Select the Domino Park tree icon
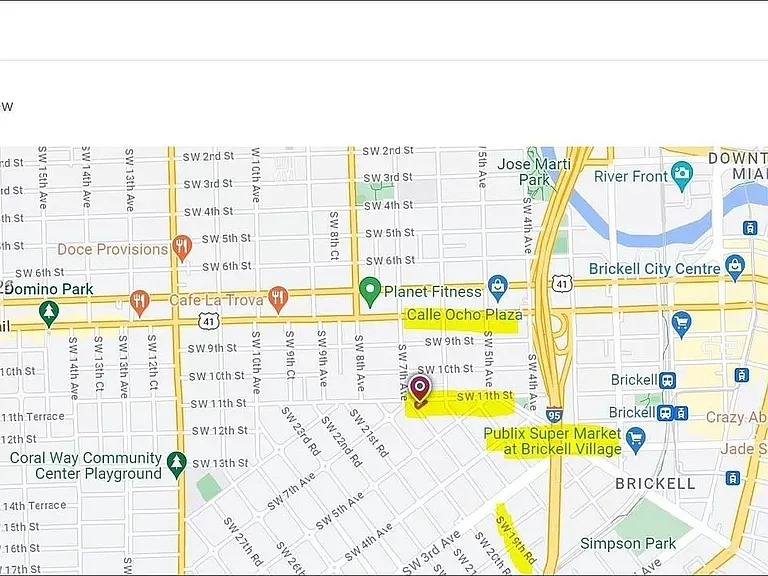768x576 pixels. point(48,314)
